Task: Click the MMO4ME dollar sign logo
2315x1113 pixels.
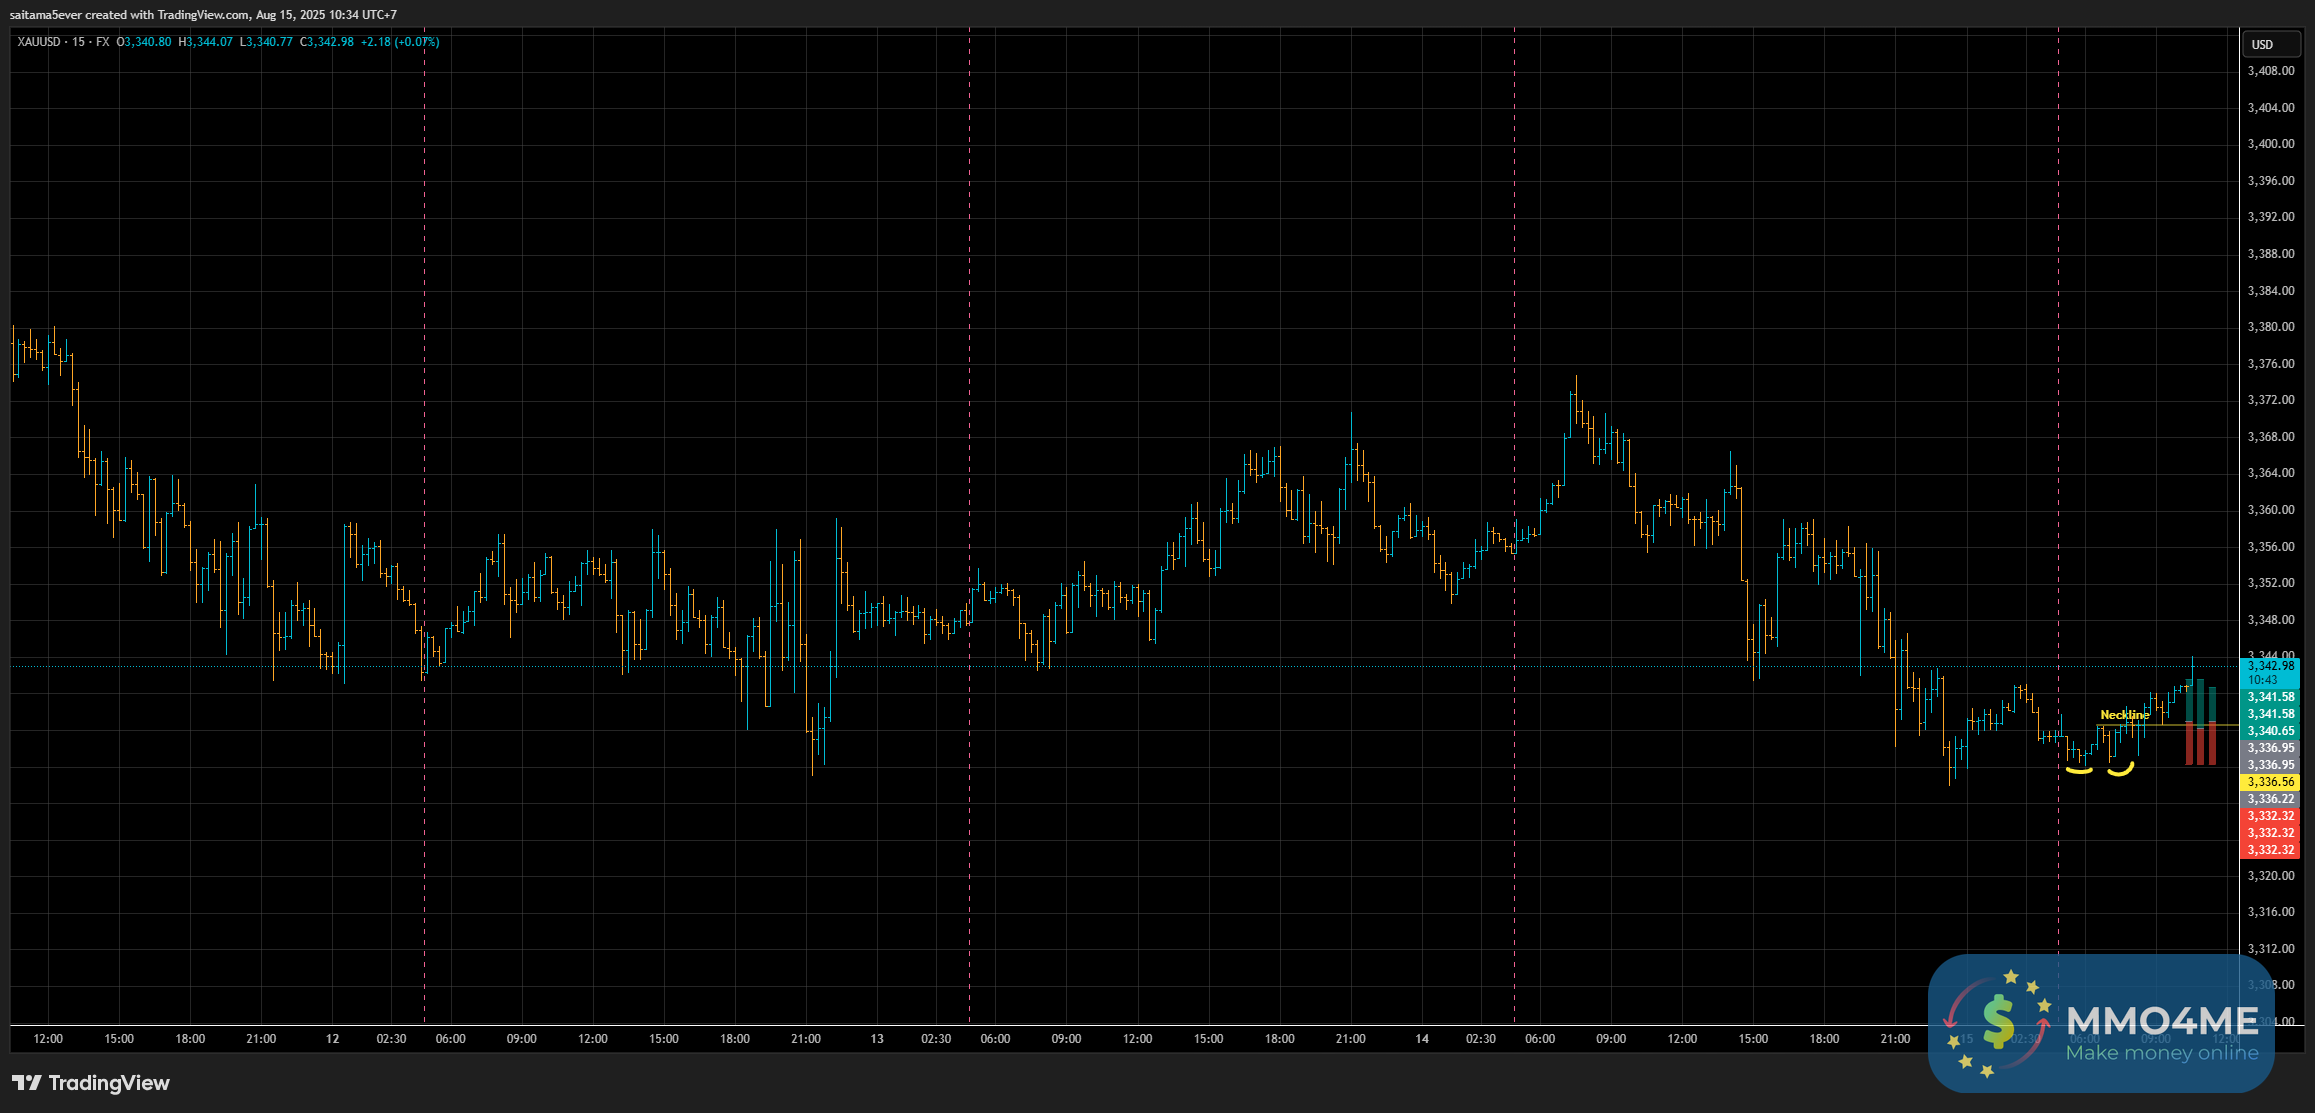Action: pos(1998,1022)
